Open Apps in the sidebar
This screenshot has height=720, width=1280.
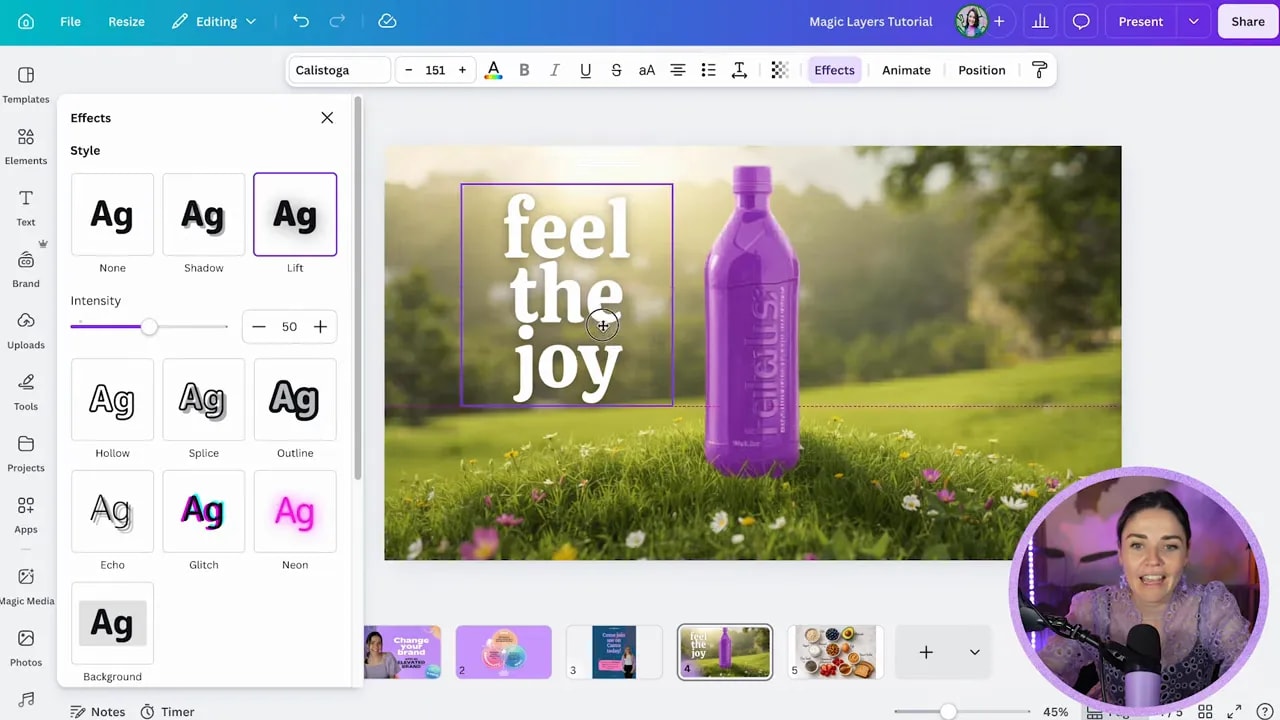click(x=26, y=515)
